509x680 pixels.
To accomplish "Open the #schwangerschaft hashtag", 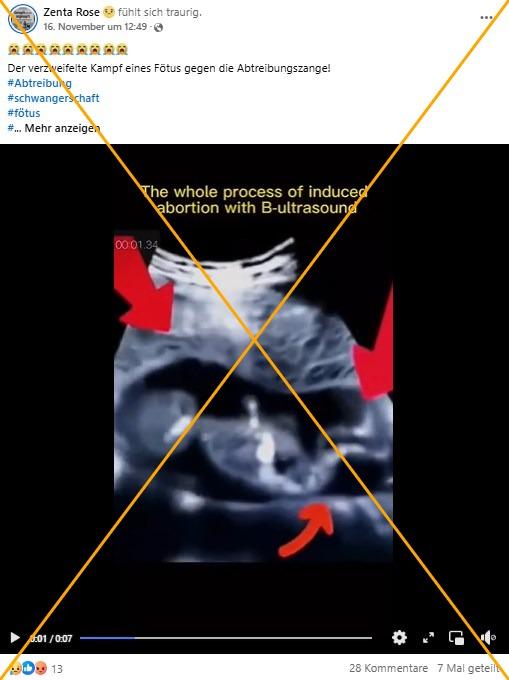I will point(53,98).
